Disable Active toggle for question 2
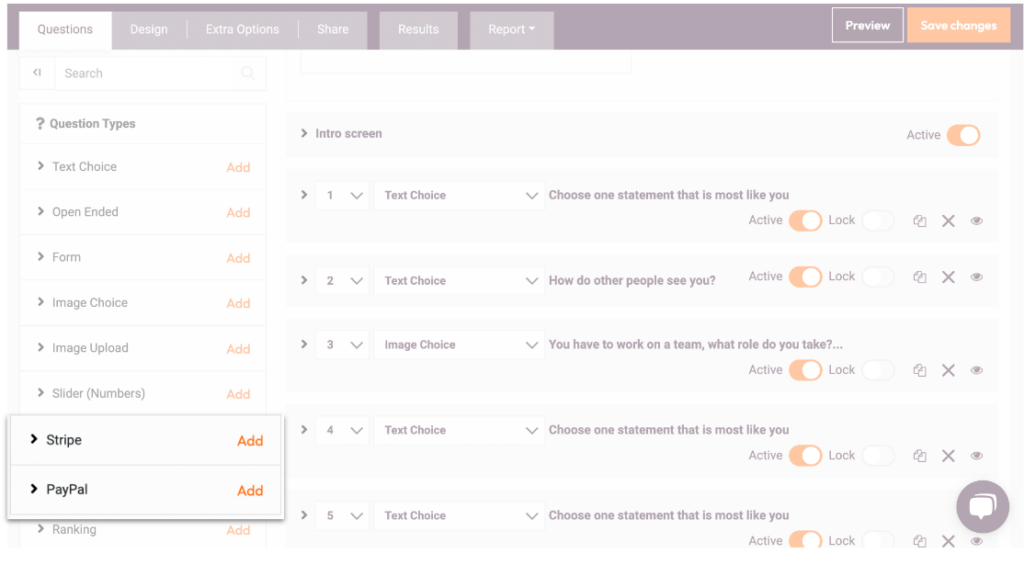Viewport: 1024px width, 576px height. click(x=804, y=277)
